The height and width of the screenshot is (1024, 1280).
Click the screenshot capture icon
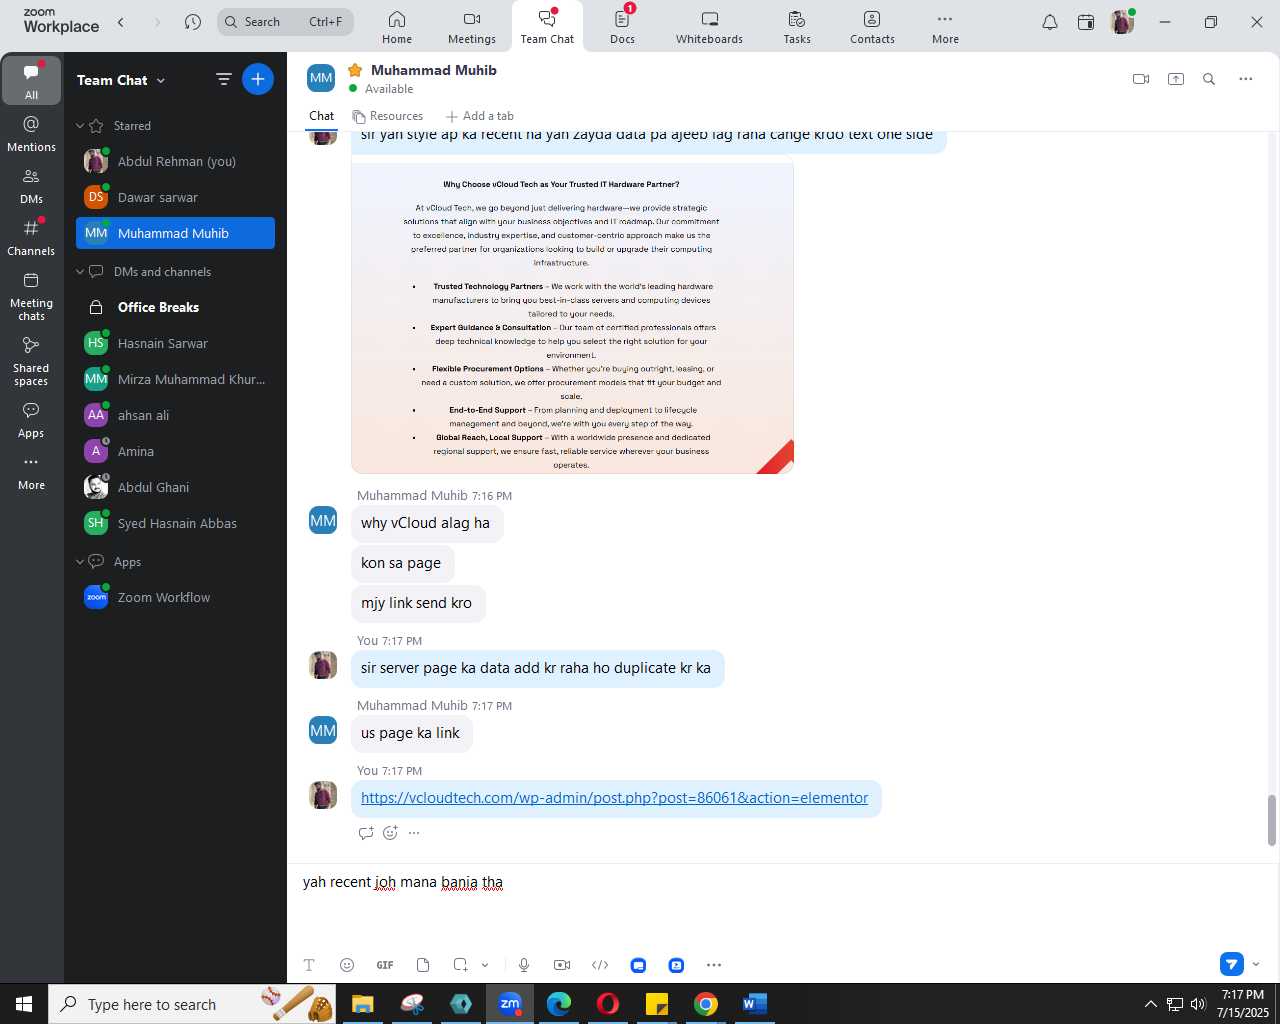click(460, 965)
